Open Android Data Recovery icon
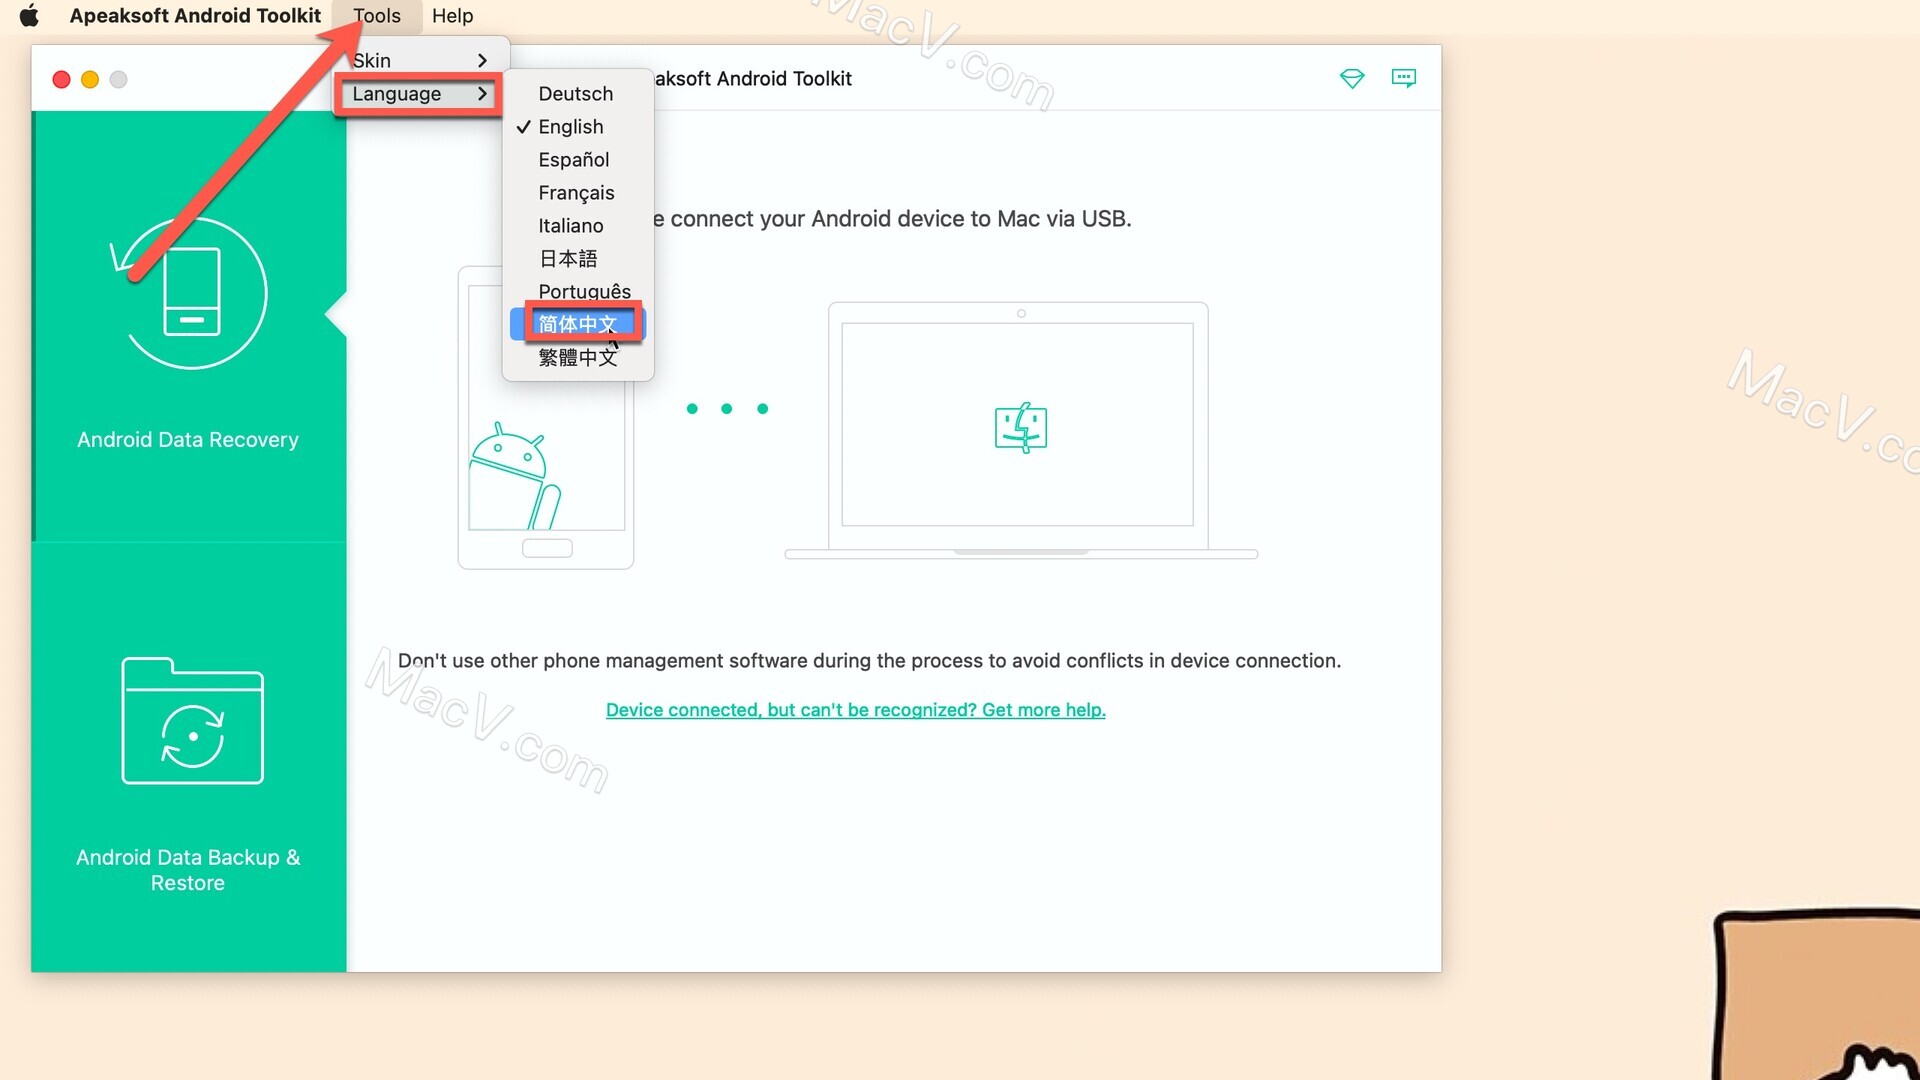This screenshot has width=1920, height=1080. pyautogui.click(x=189, y=292)
